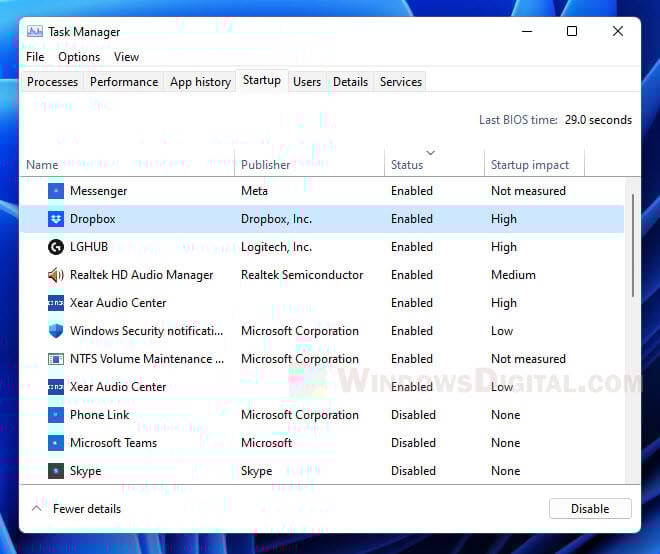Maximize the Task Manager window
660x554 pixels.
click(x=572, y=31)
